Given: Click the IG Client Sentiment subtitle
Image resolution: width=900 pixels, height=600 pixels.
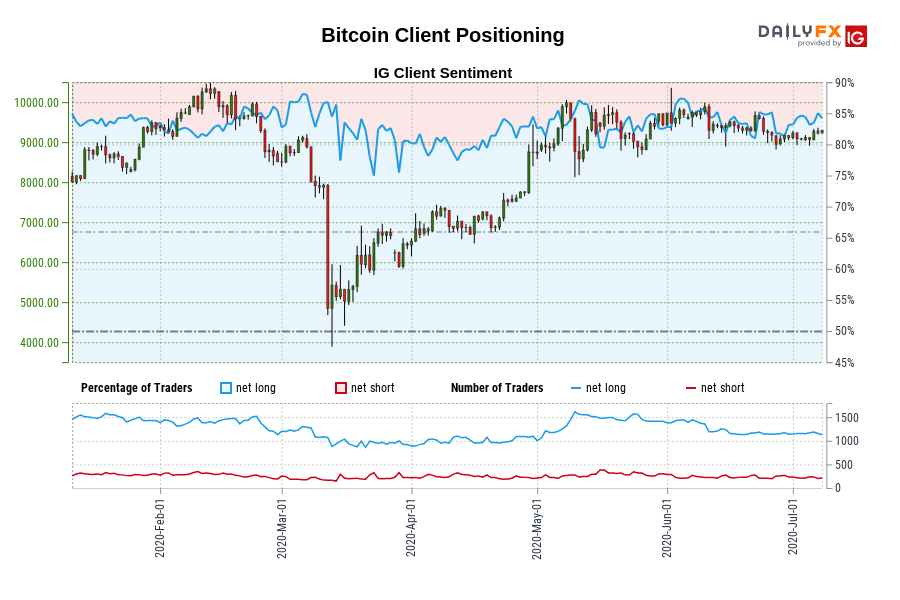Looking at the screenshot, I should (443, 73).
